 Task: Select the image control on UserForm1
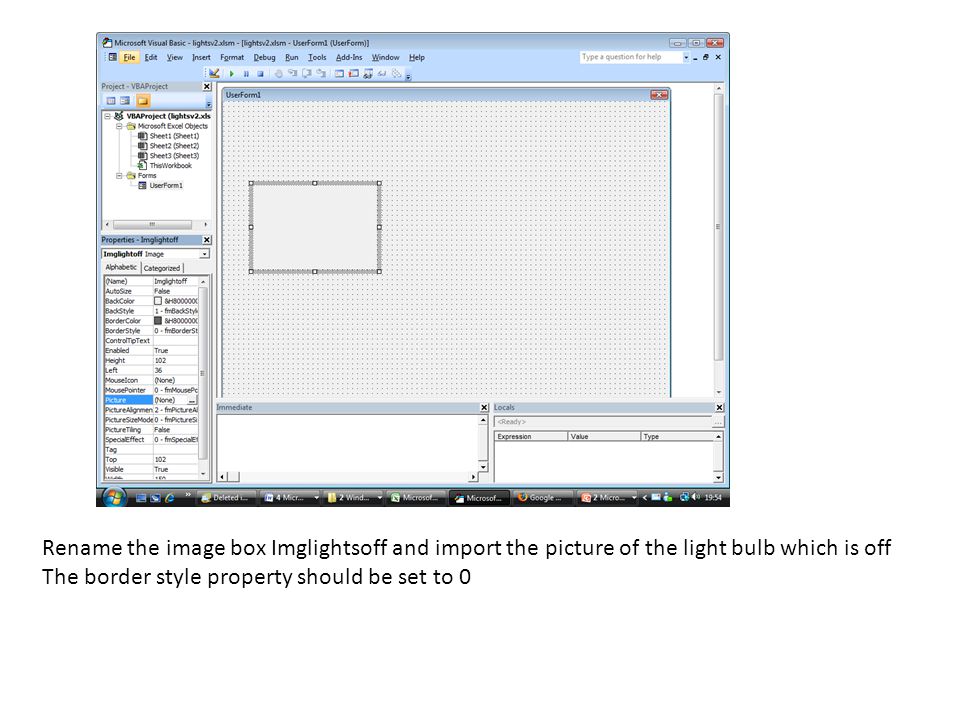(315, 227)
